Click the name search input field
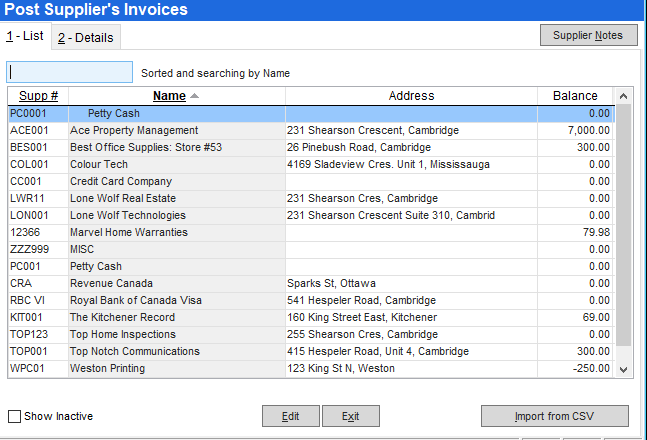This screenshot has height=440, width=647. point(70,72)
